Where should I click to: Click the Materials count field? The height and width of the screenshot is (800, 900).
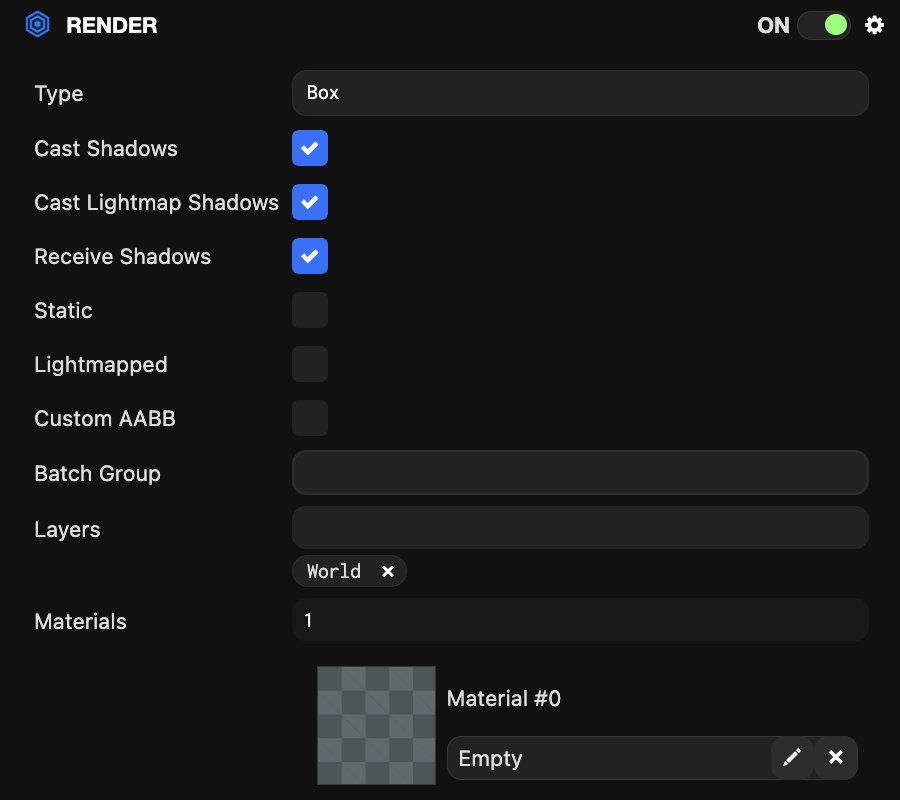click(x=580, y=620)
